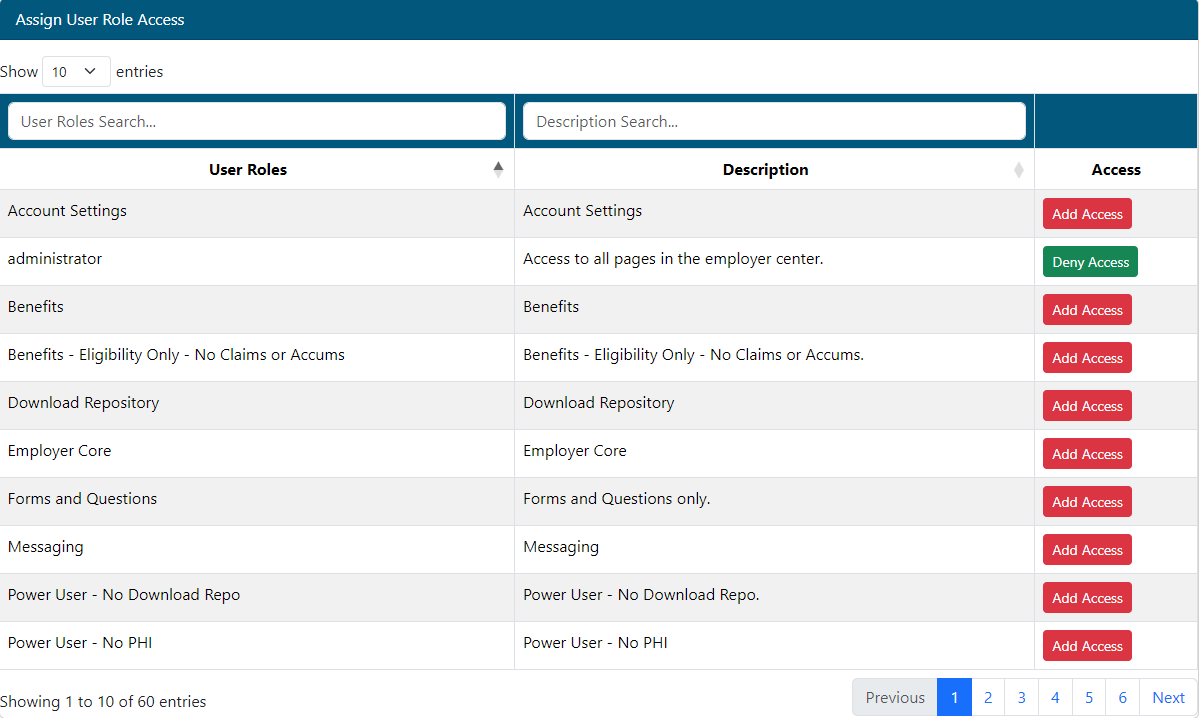Go to page 3 of results
1203x718 pixels.
coord(1021,698)
